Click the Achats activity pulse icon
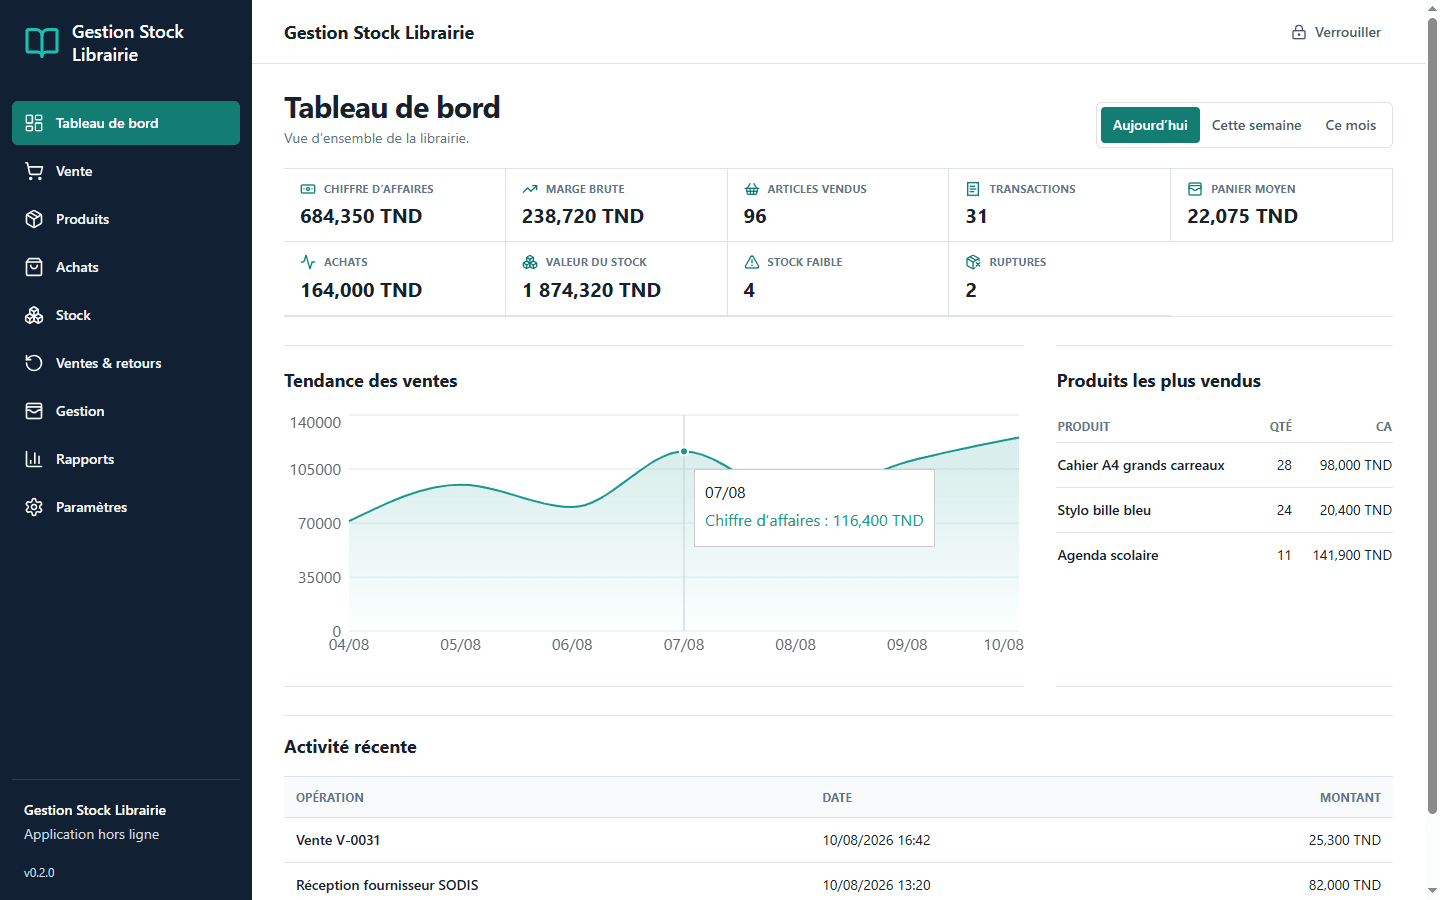The image size is (1440, 900). click(x=308, y=262)
